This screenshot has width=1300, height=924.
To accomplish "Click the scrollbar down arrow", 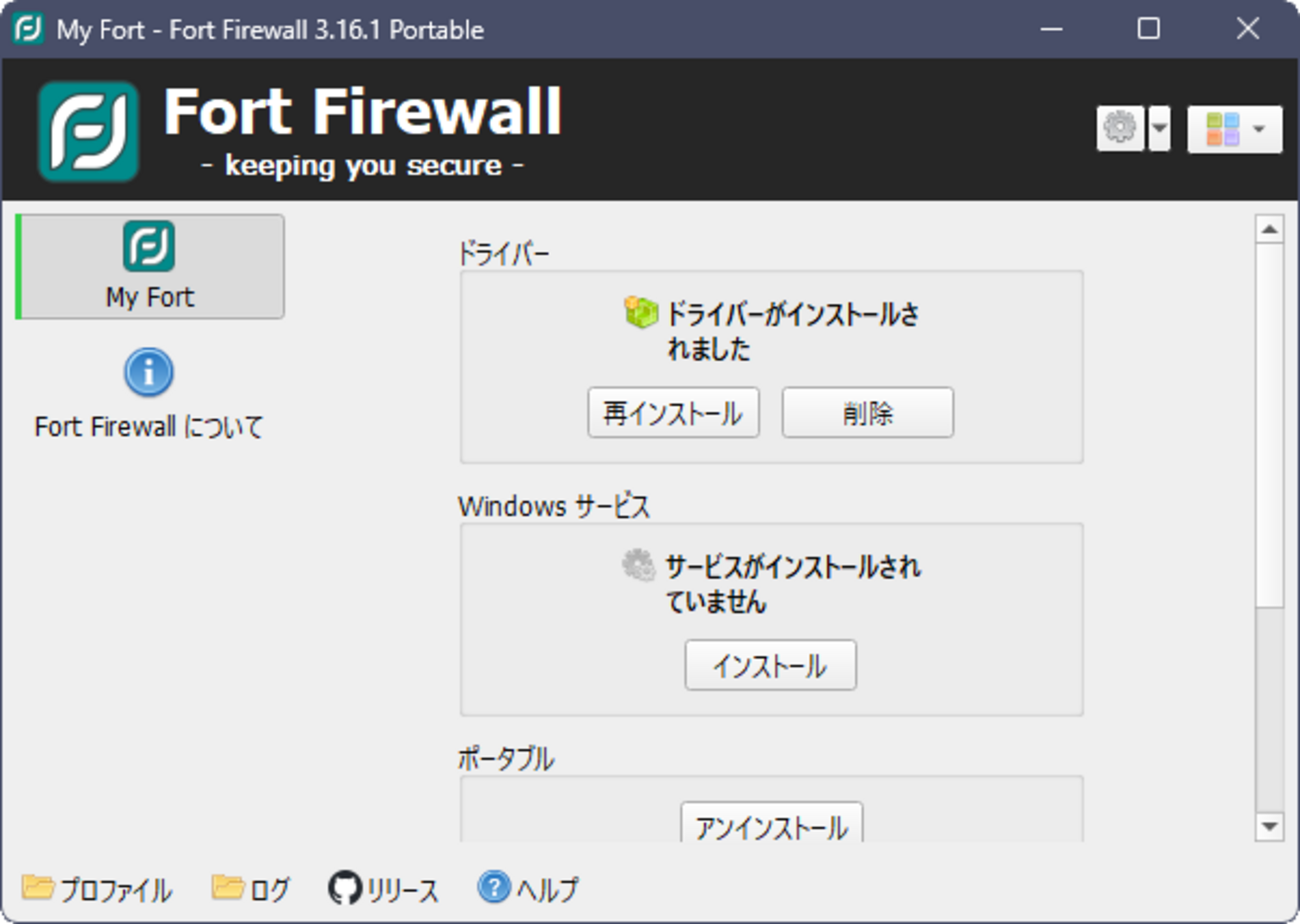I will click(x=1270, y=826).
